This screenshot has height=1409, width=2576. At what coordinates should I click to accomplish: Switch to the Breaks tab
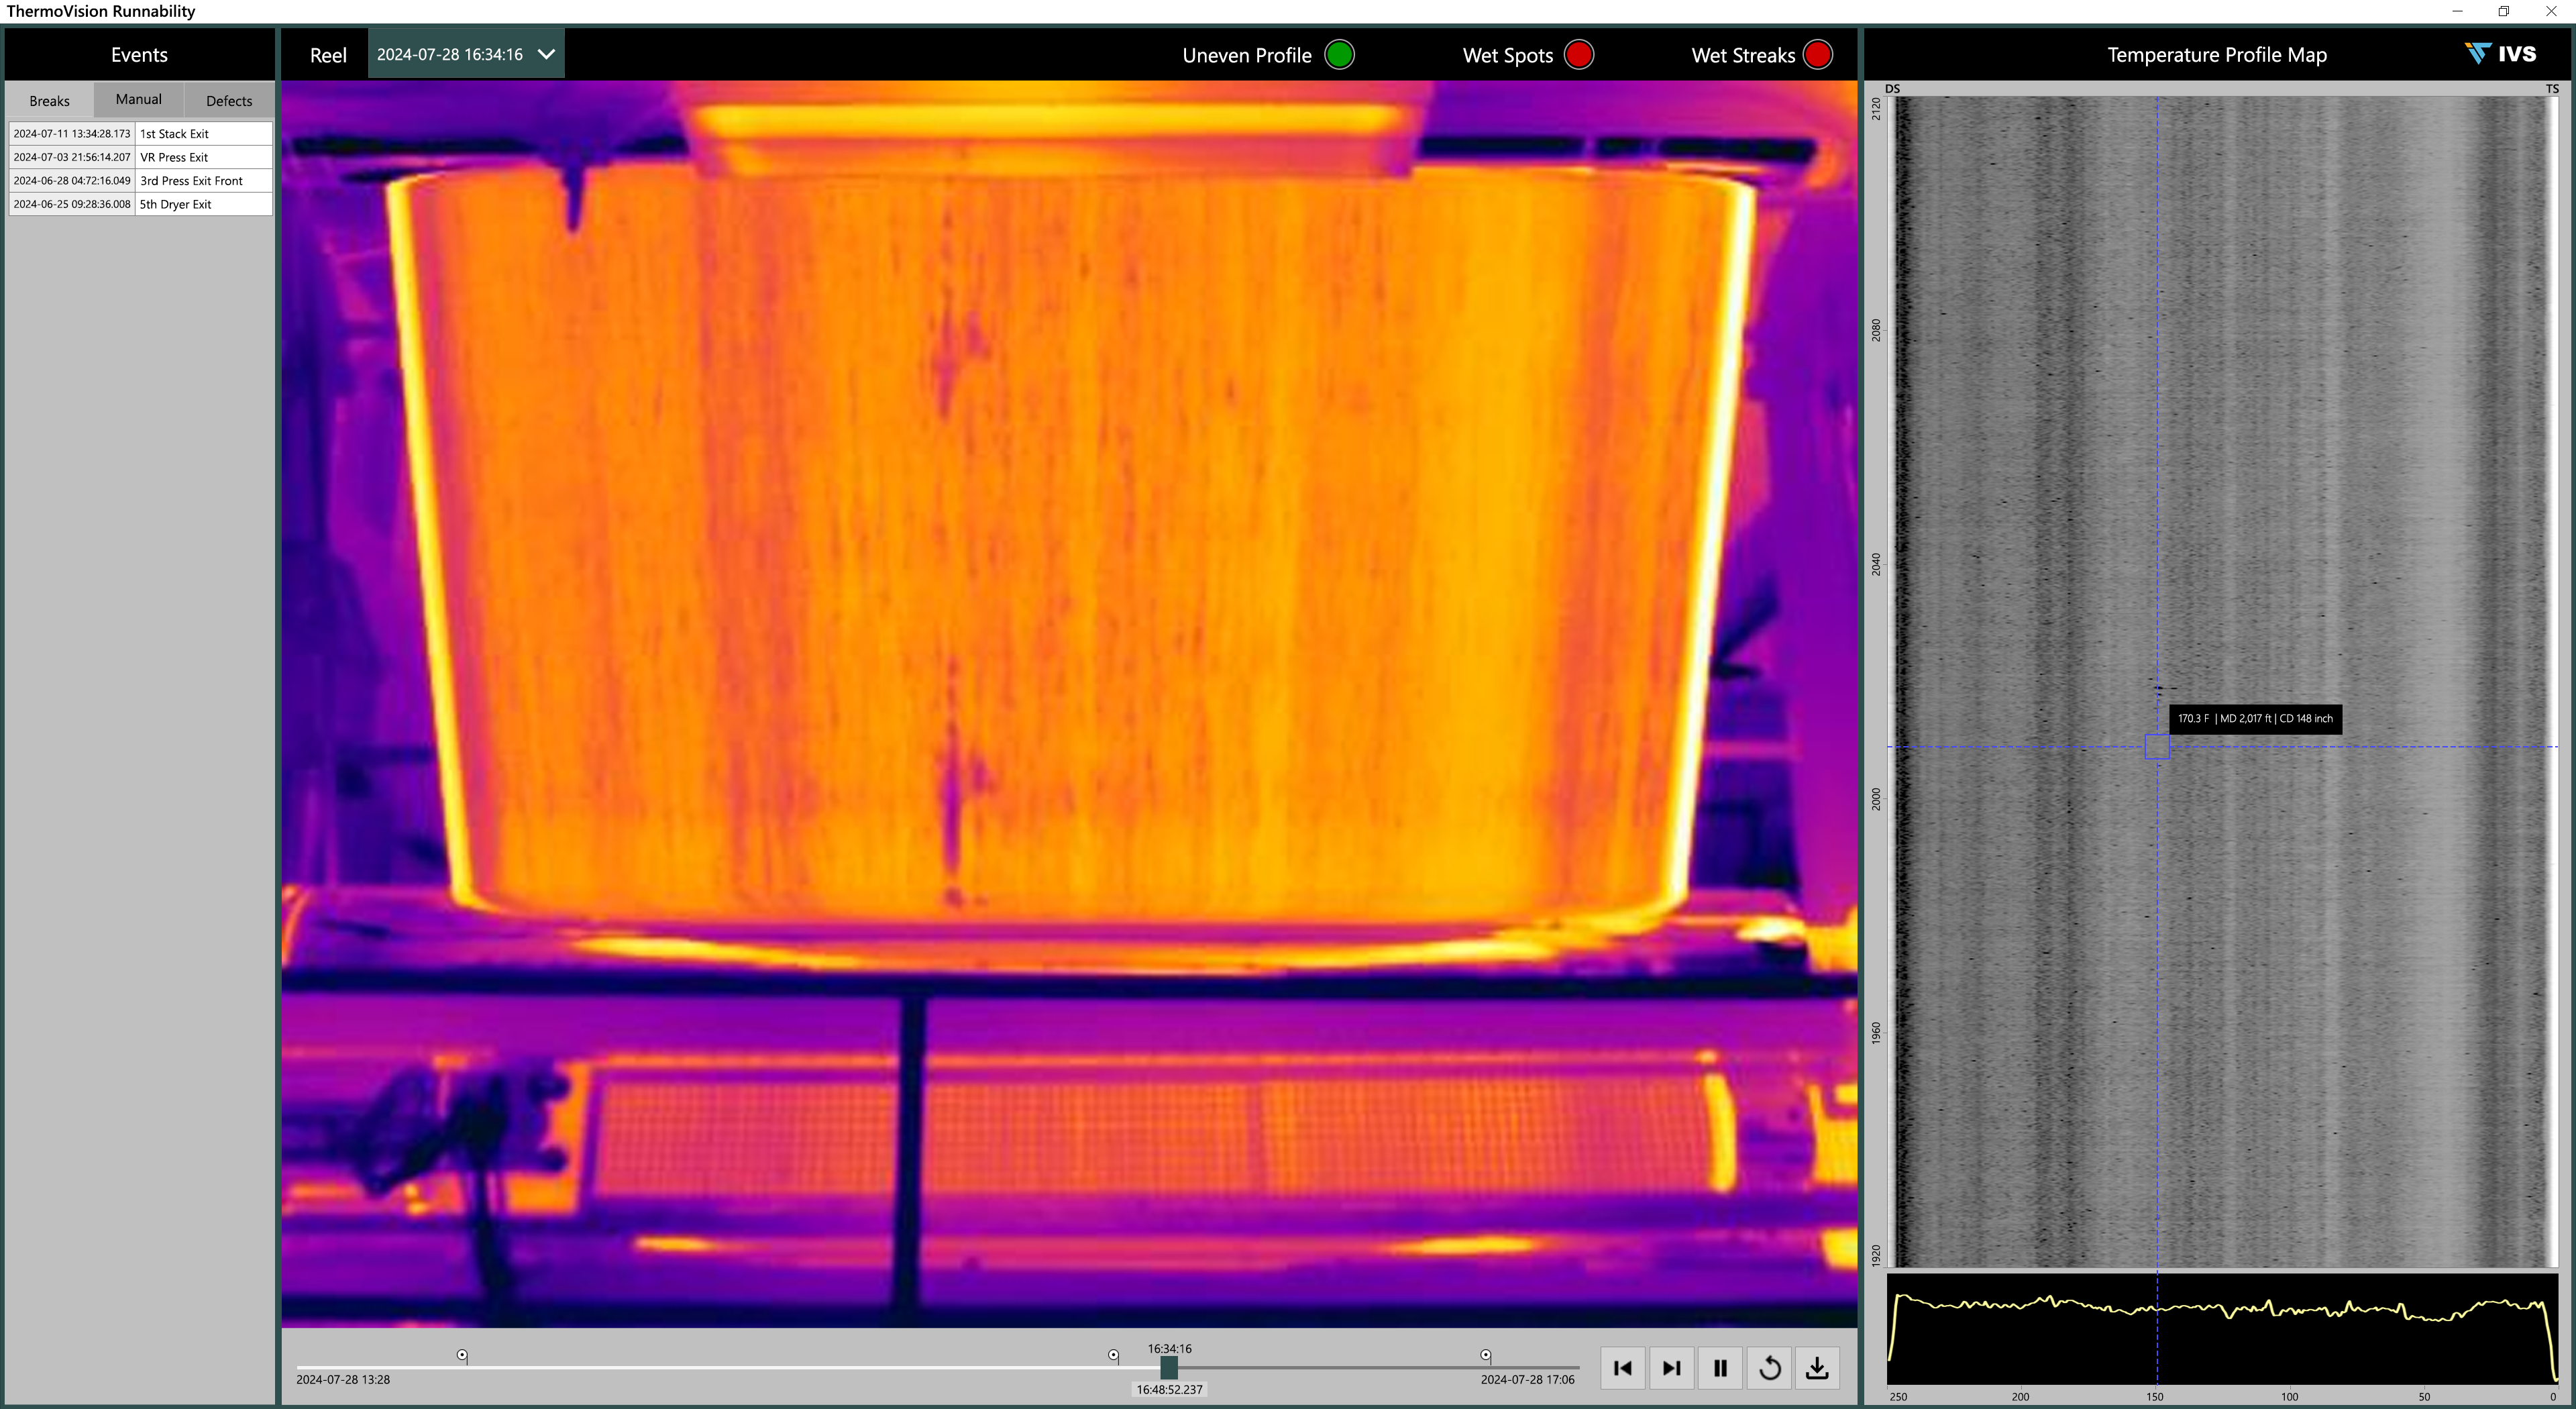coord(49,100)
